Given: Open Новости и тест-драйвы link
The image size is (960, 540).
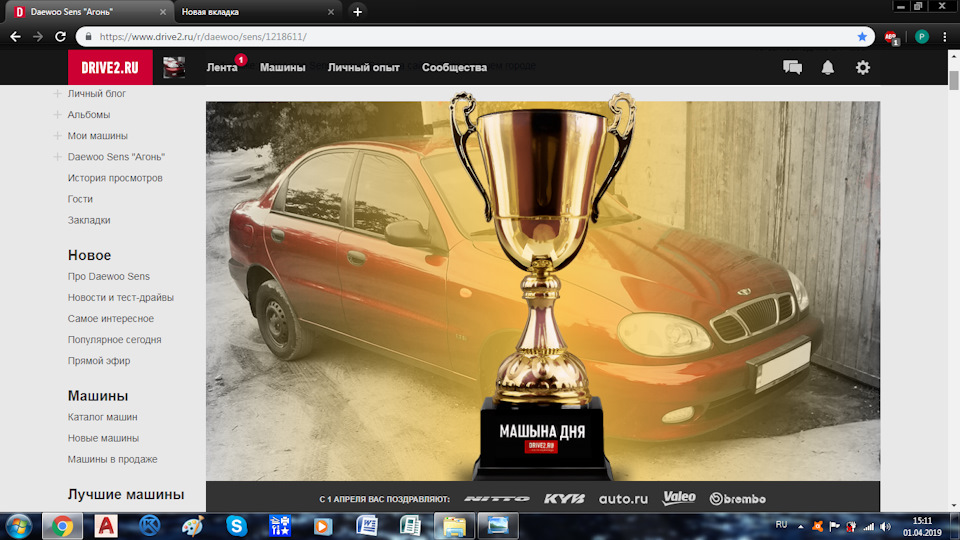Looking at the screenshot, I should coord(121,298).
